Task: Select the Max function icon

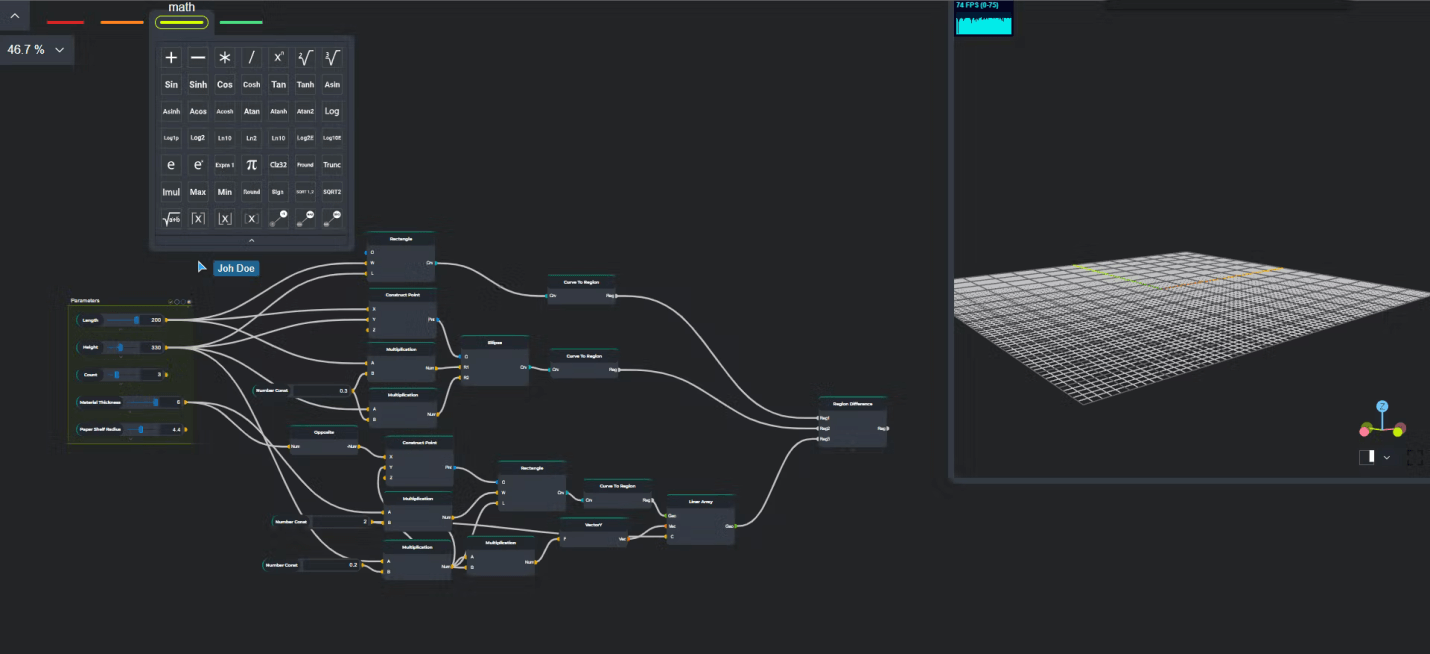Action: point(197,192)
